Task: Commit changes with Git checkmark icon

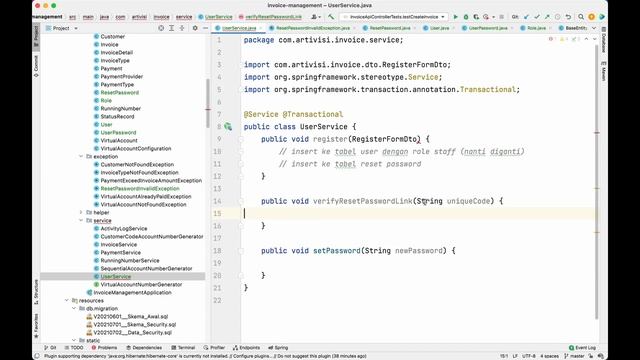Action: (537, 17)
